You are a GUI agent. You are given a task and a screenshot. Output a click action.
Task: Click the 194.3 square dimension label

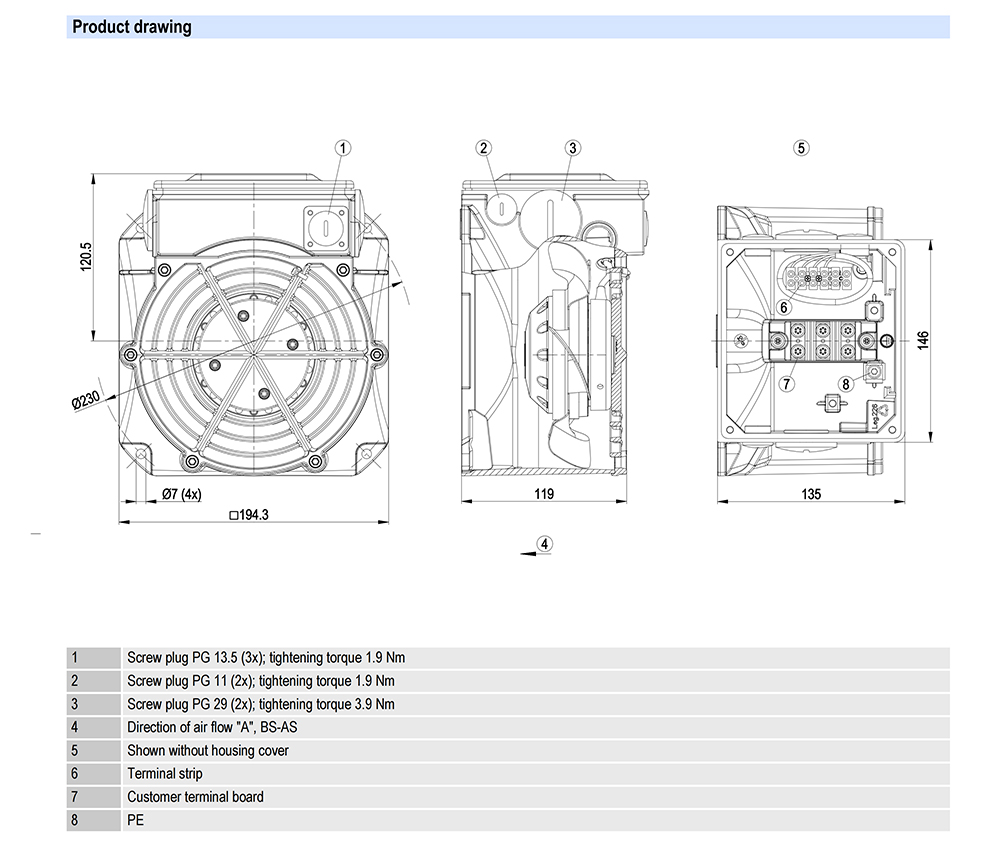(x=250, y=516)
